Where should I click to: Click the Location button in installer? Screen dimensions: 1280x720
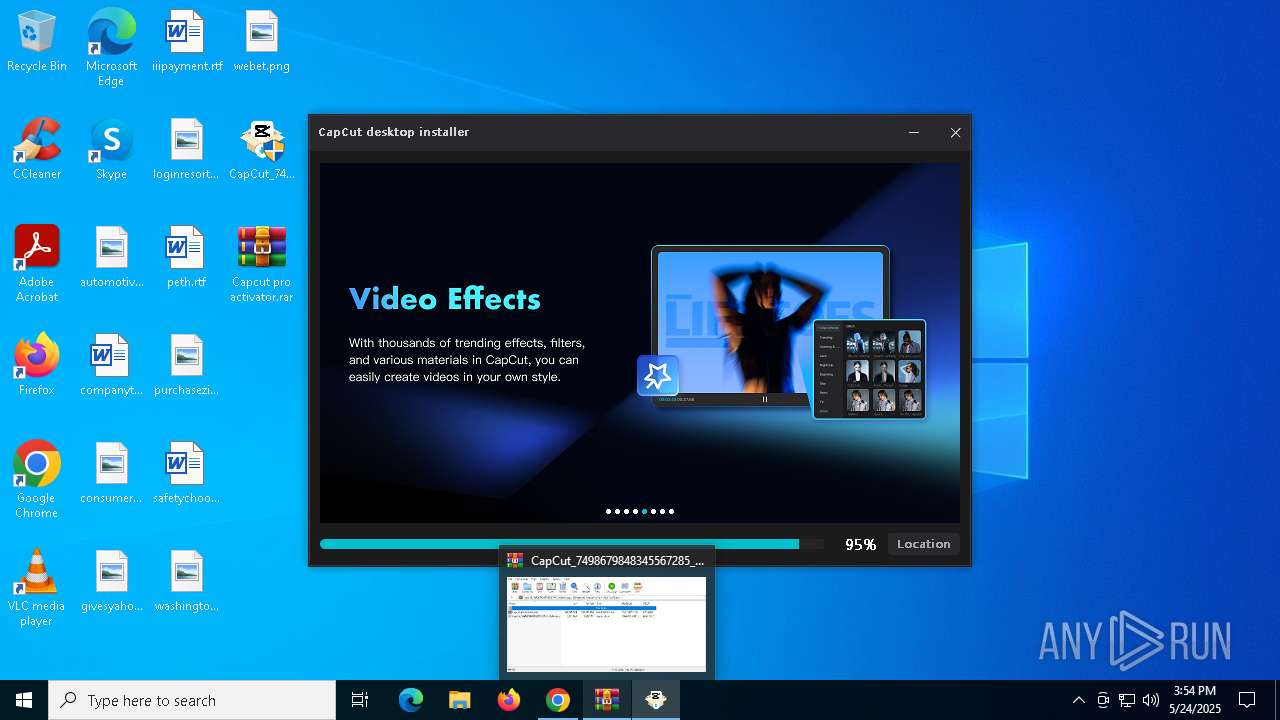point(923,544)
